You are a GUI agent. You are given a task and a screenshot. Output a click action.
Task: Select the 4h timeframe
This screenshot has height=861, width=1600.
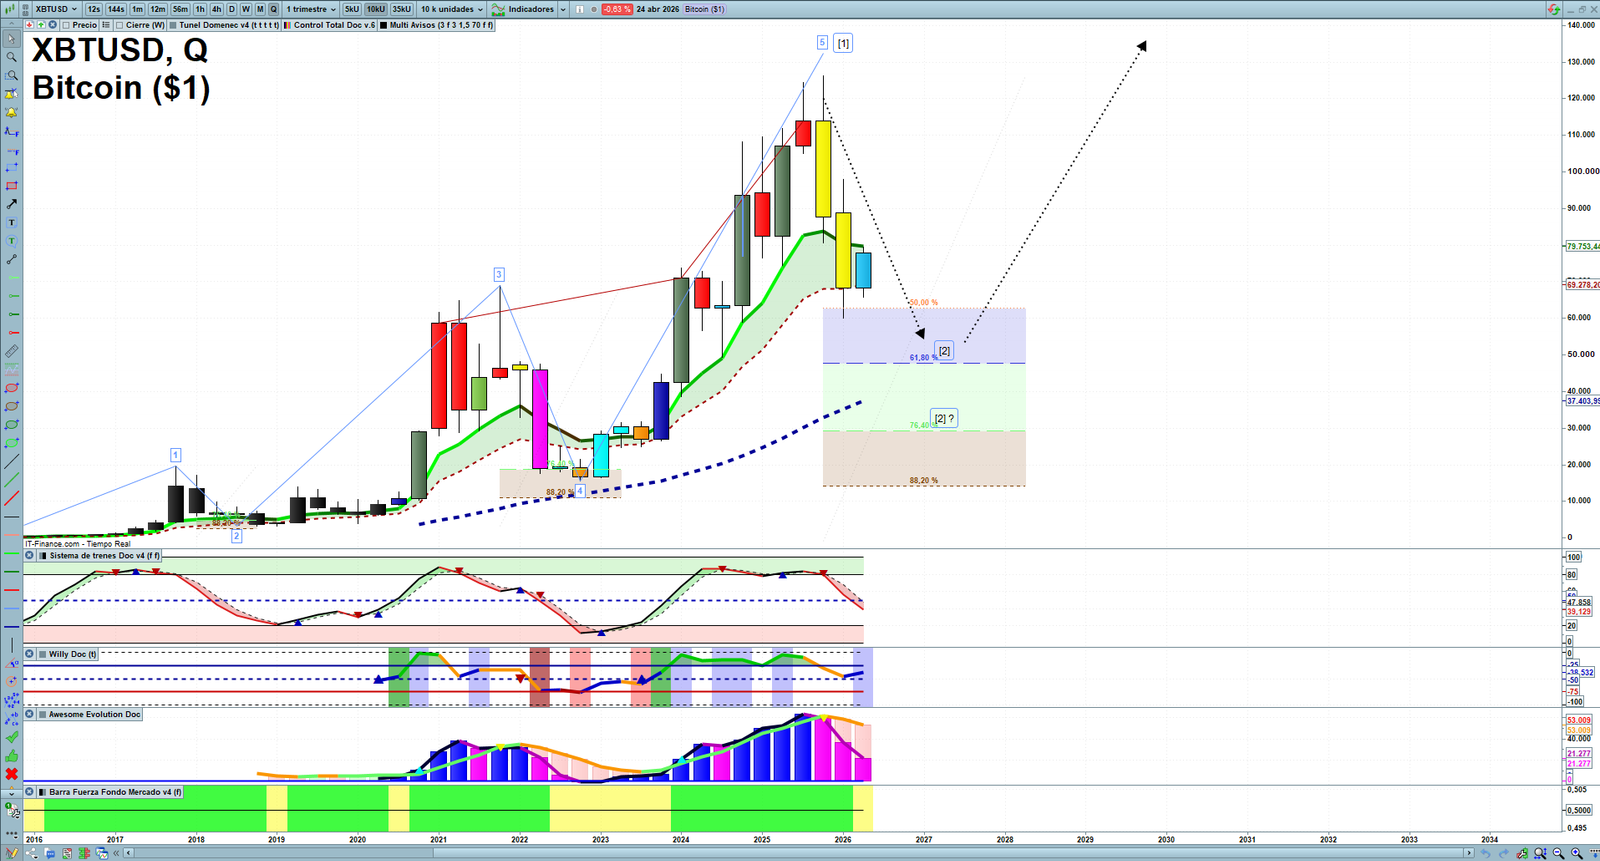[216, 9]
